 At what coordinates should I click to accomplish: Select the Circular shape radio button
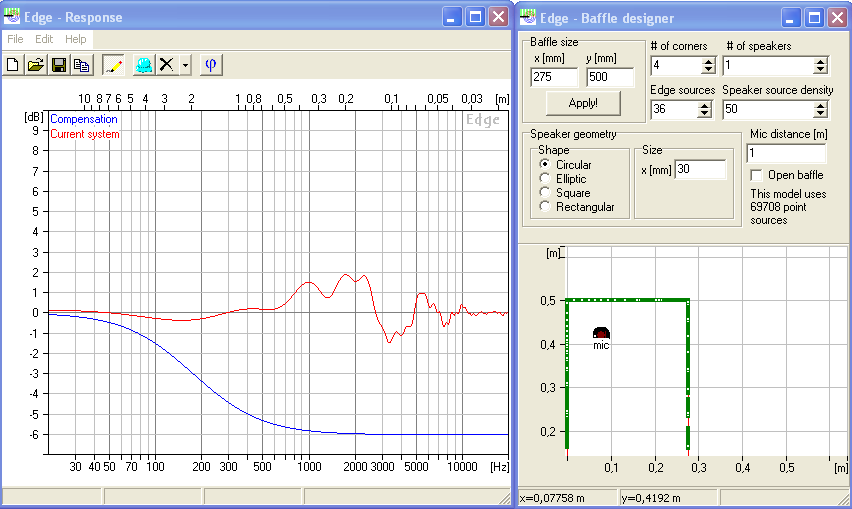pyautogui.click(x=544, y=164)
